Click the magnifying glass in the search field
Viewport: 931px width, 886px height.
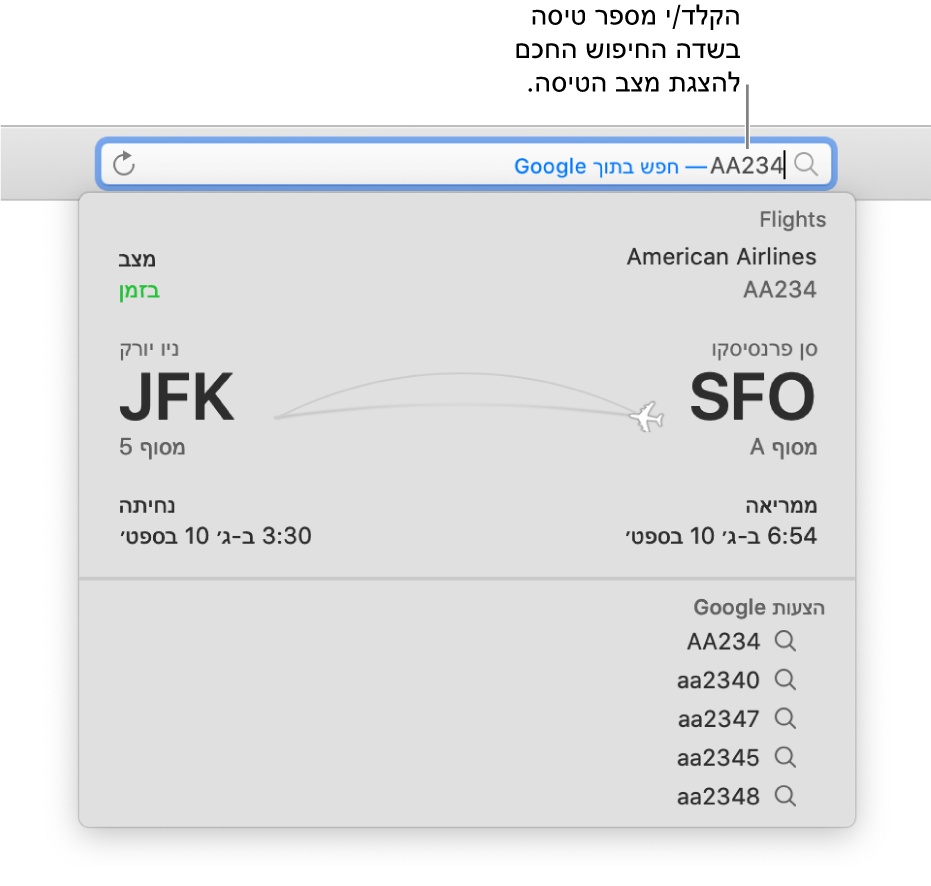[x=806, y=164]
